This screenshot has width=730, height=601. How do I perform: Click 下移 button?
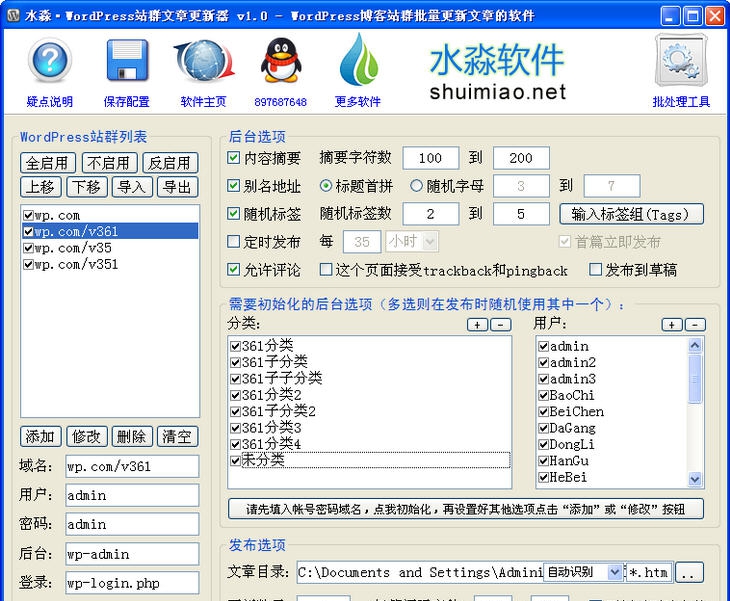(x=87, y=187)
